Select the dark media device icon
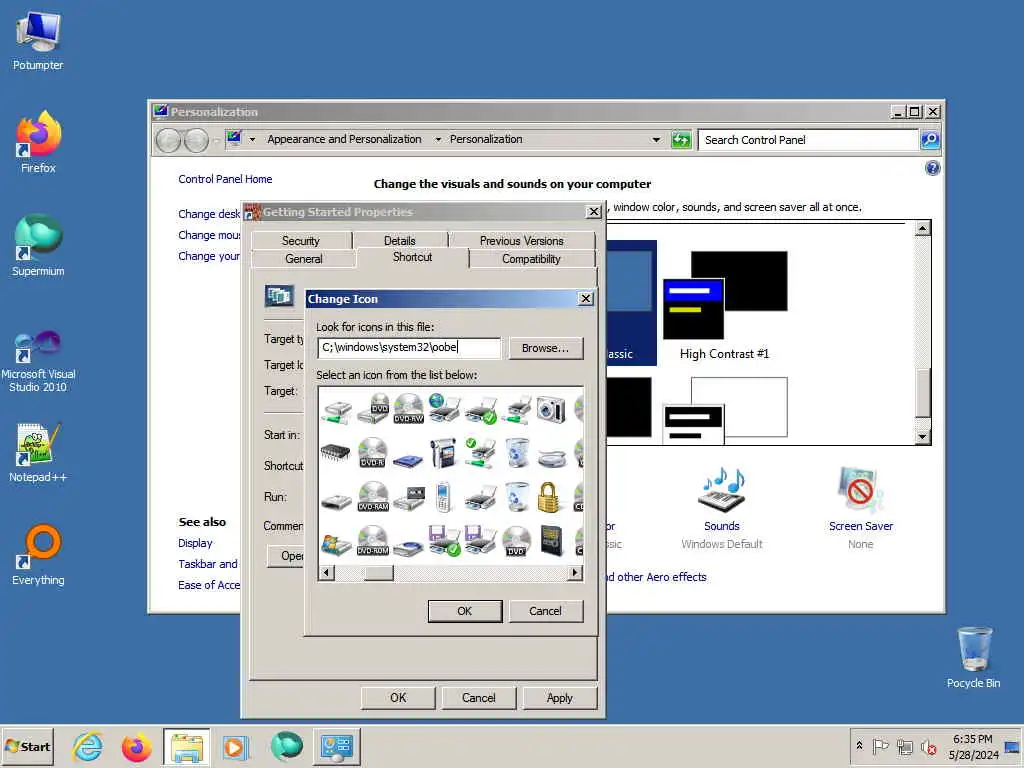This screenshot has height=768, width=1024. click(552, 541)
